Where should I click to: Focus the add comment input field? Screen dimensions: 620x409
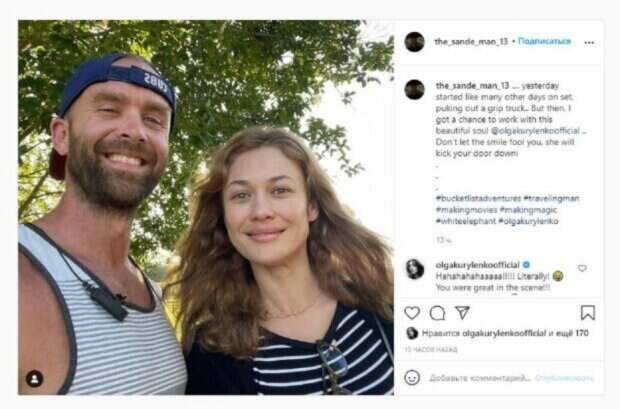click(480, 377)
